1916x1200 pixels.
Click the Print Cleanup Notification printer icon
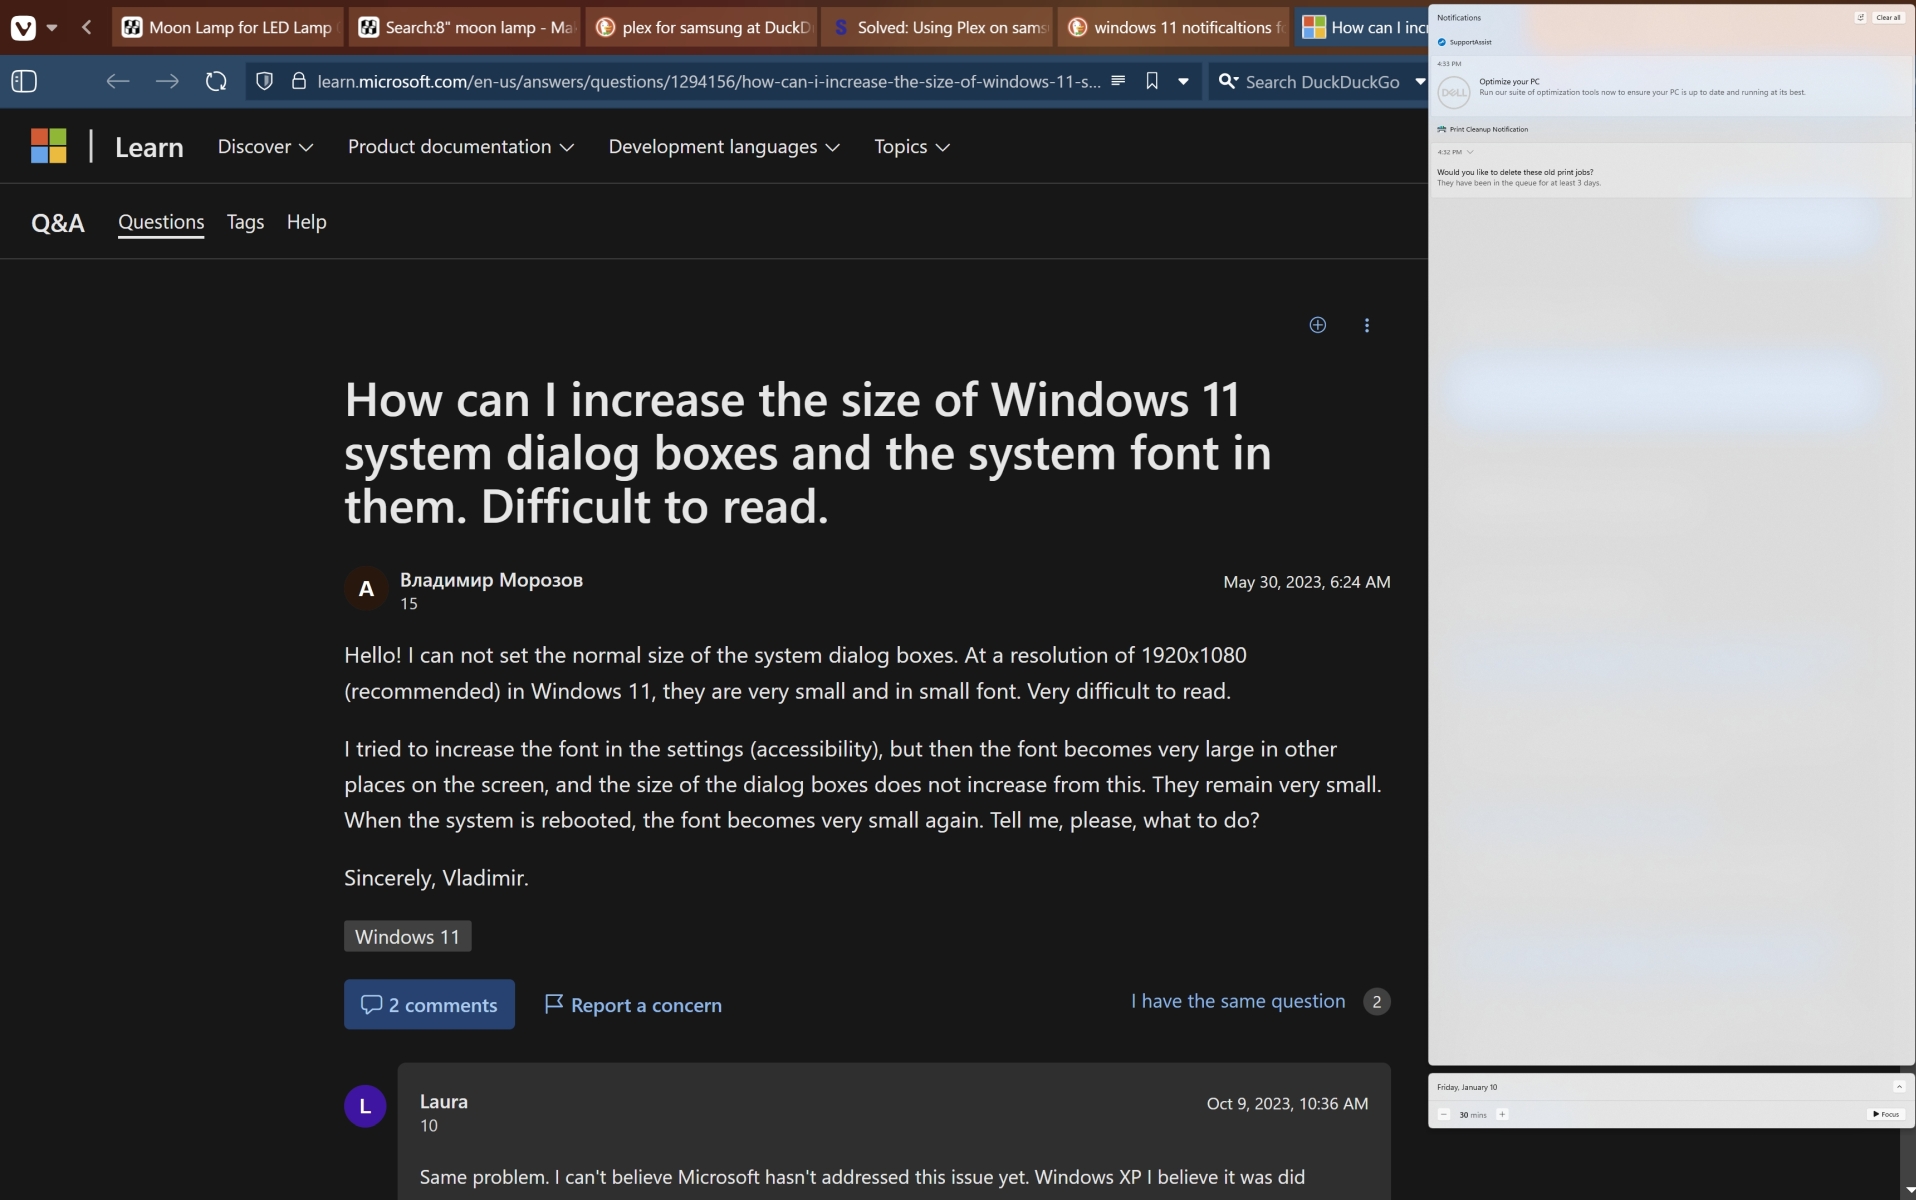1441,129
